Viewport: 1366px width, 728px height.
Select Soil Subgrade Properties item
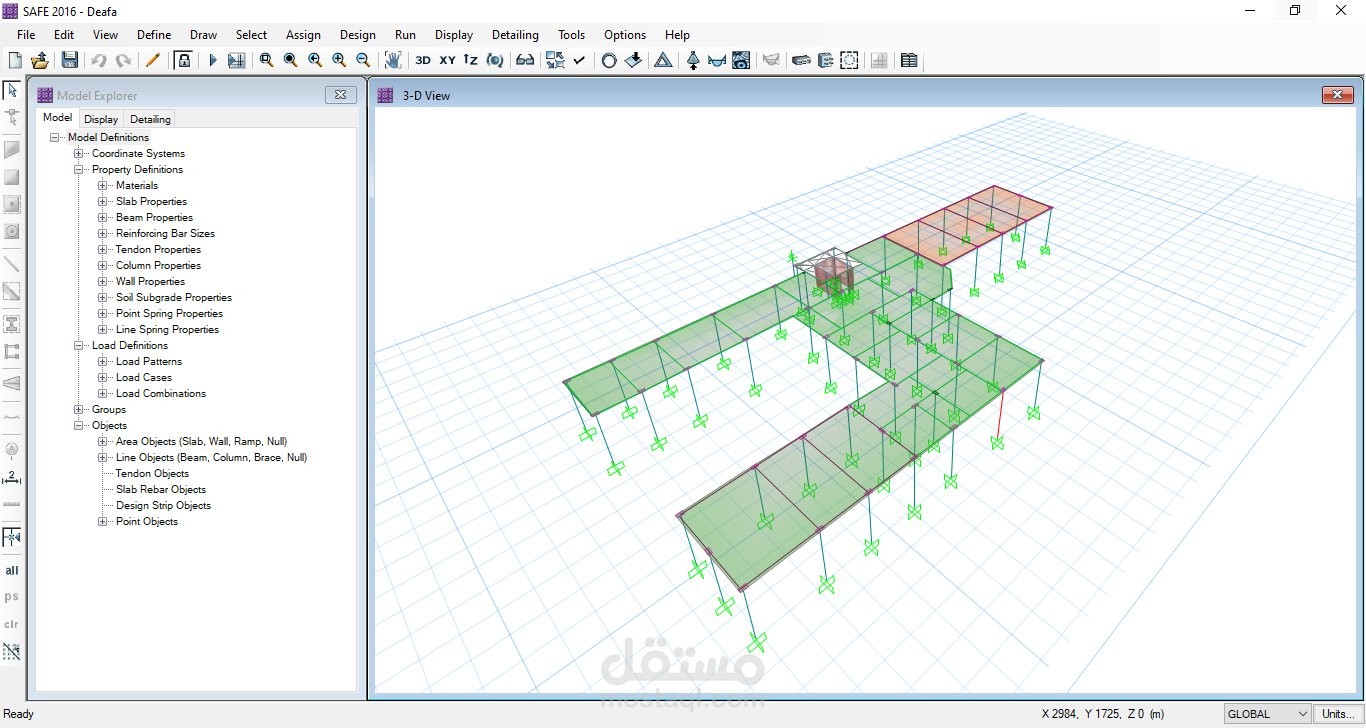174,297
